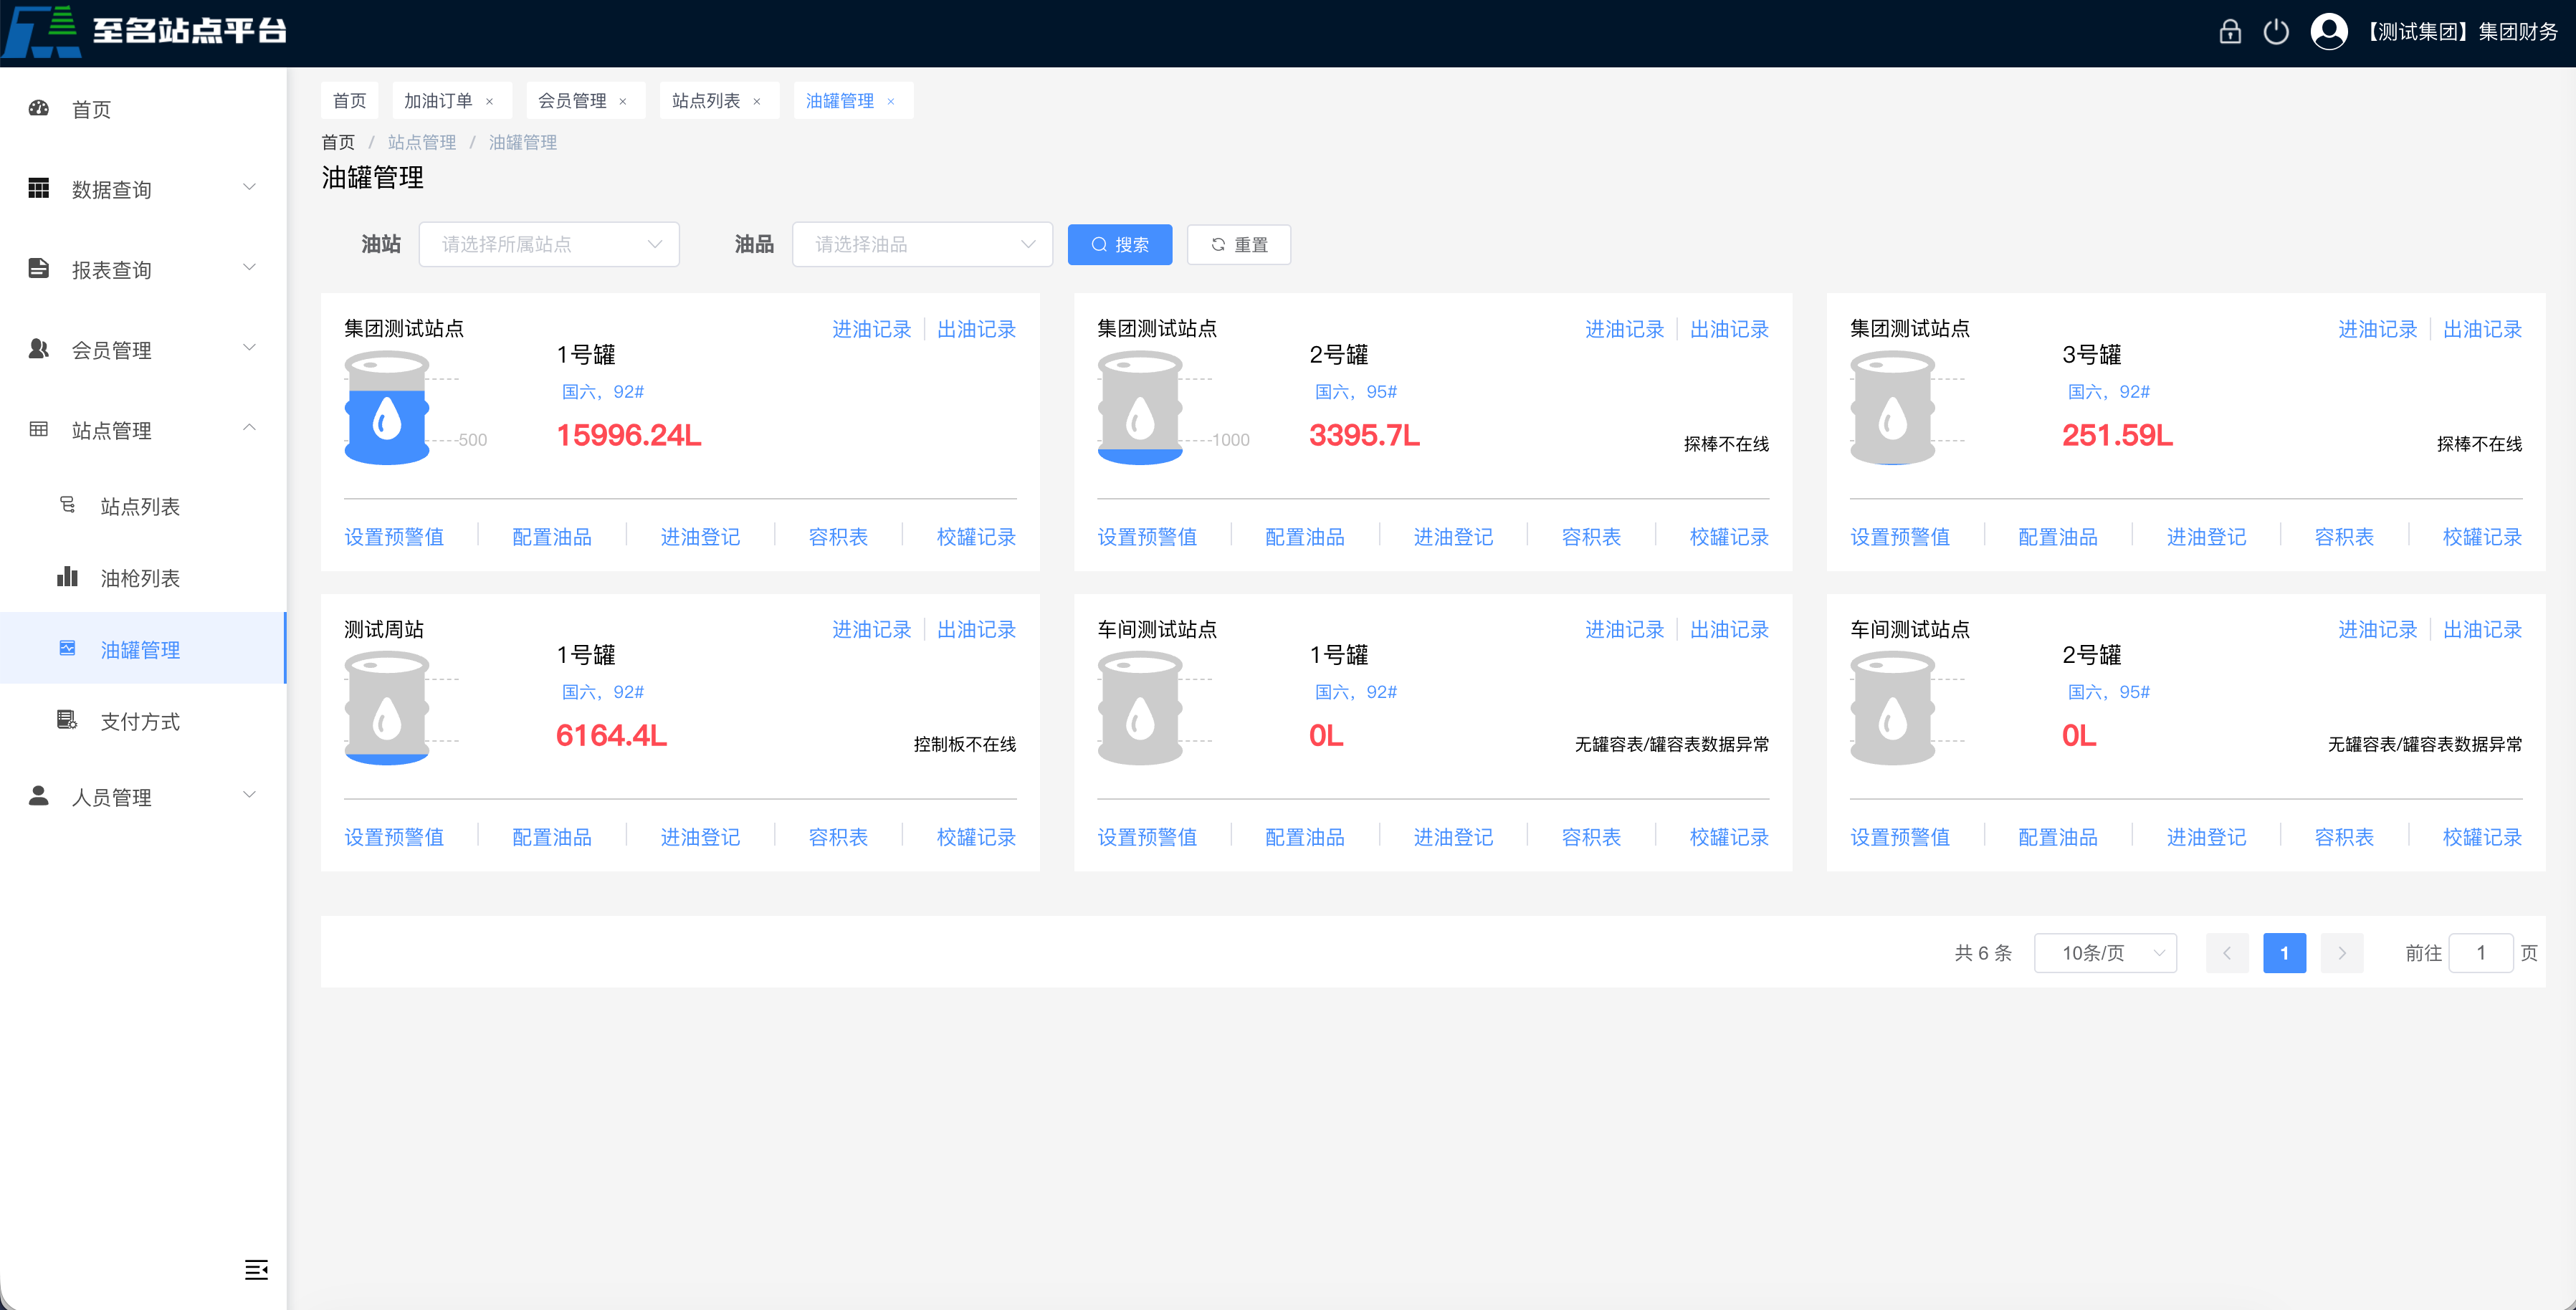Screen dimensions: 2576x1310
Task: Click the 重置 reset button
Action: pyautogui.click(x=1239, y=244)
